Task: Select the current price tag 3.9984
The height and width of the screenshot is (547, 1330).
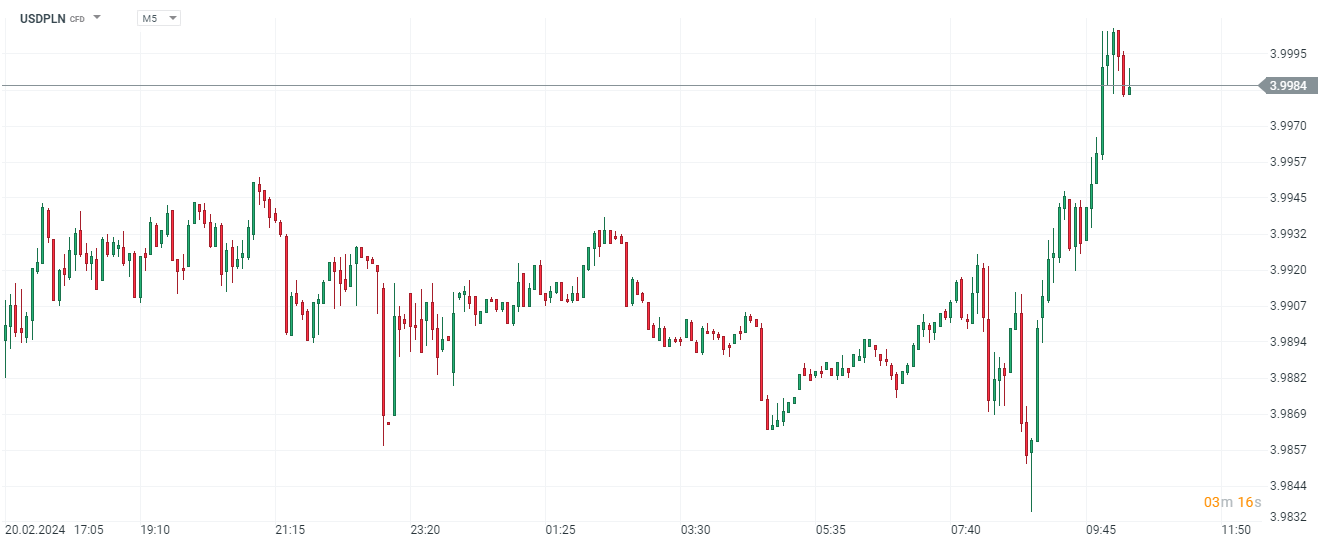Action: click(x=1287, y=86)
